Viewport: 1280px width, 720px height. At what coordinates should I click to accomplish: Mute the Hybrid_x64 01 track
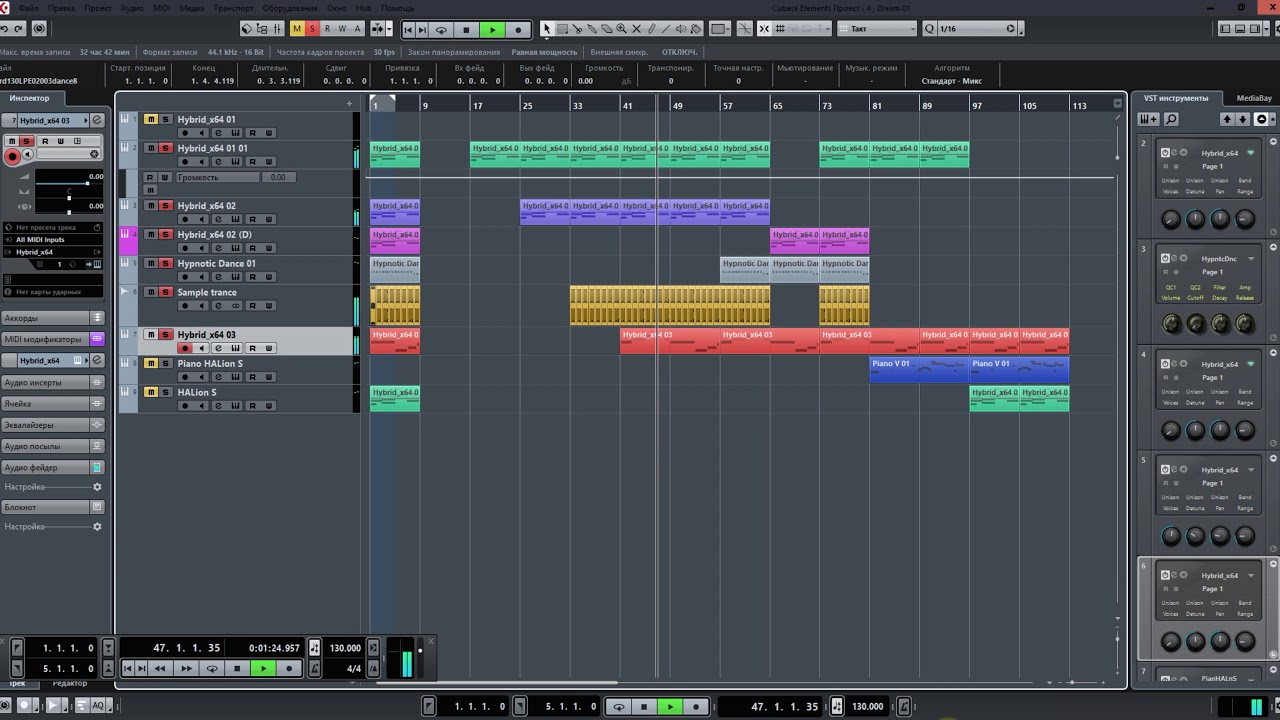[150, 119]
